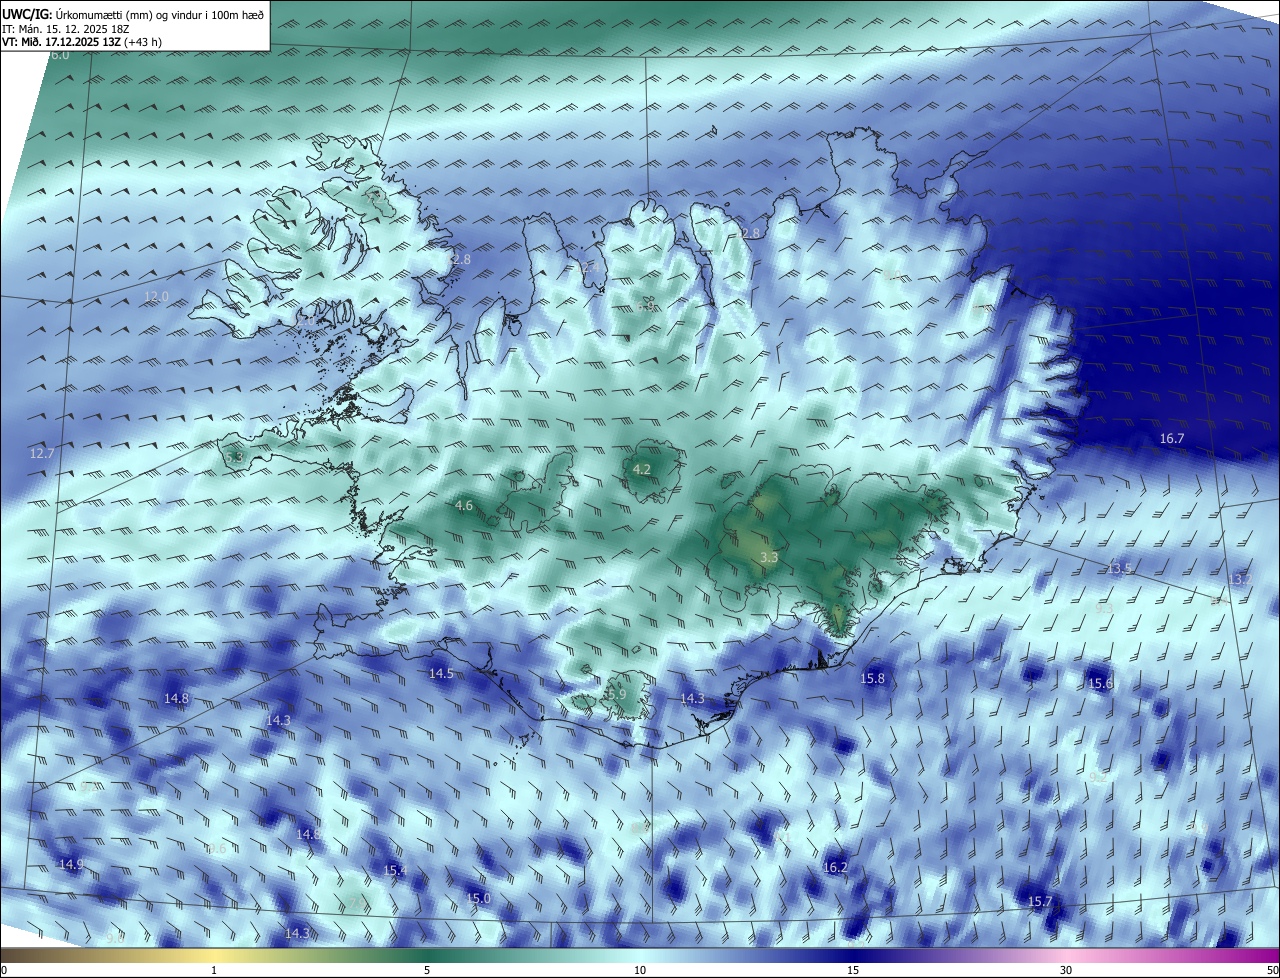Click the '1' tick on the colour scale
The height and width of the screenshot is (978, 1280).
point(214,971)
